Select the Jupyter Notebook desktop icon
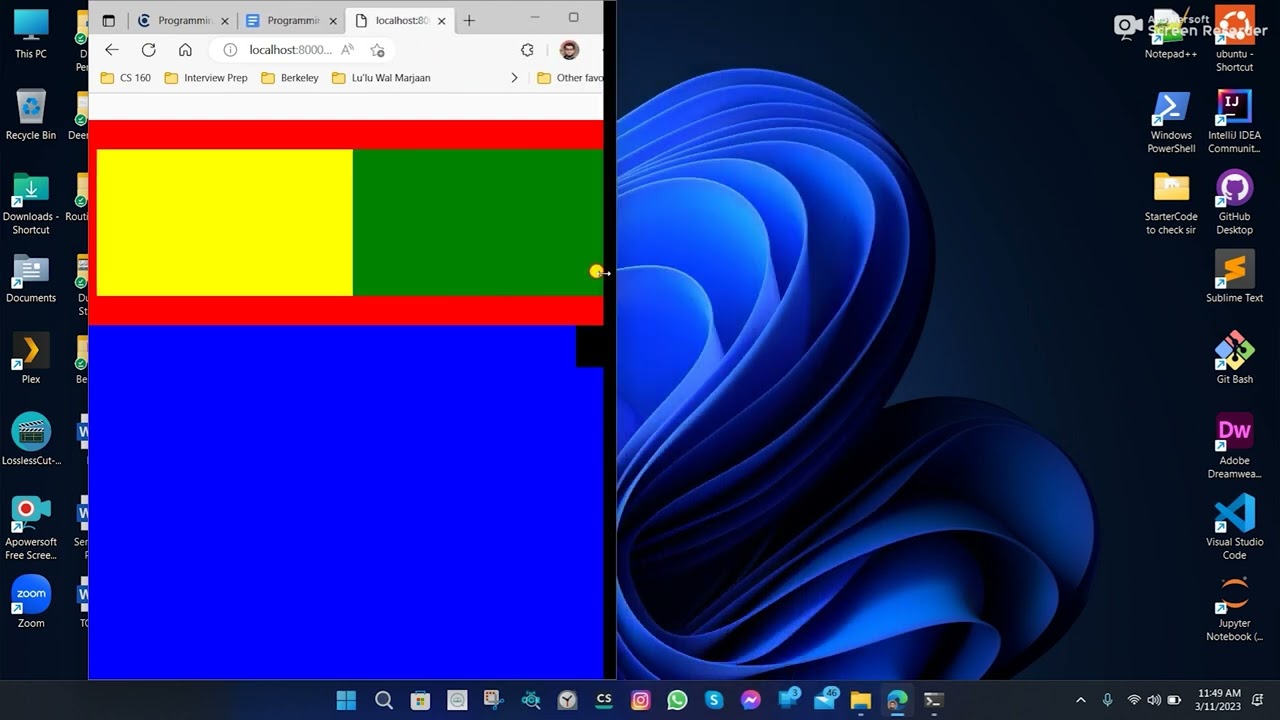 (x=1234, y=610)
